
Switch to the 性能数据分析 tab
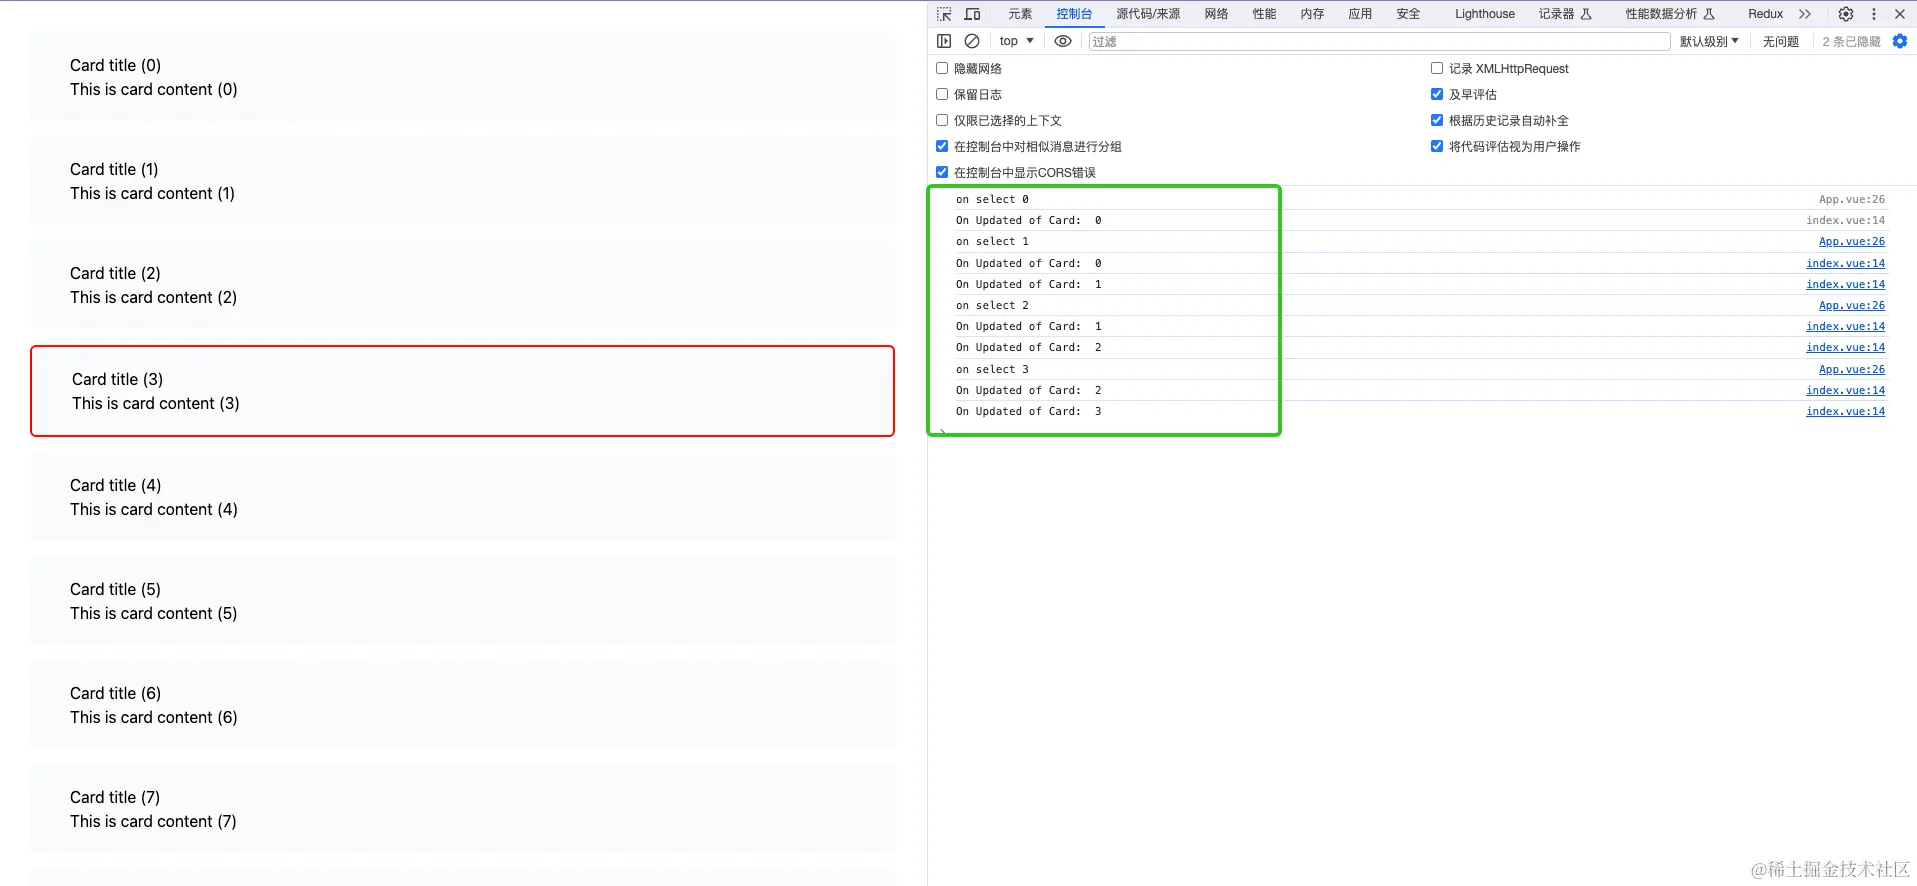1670,14
